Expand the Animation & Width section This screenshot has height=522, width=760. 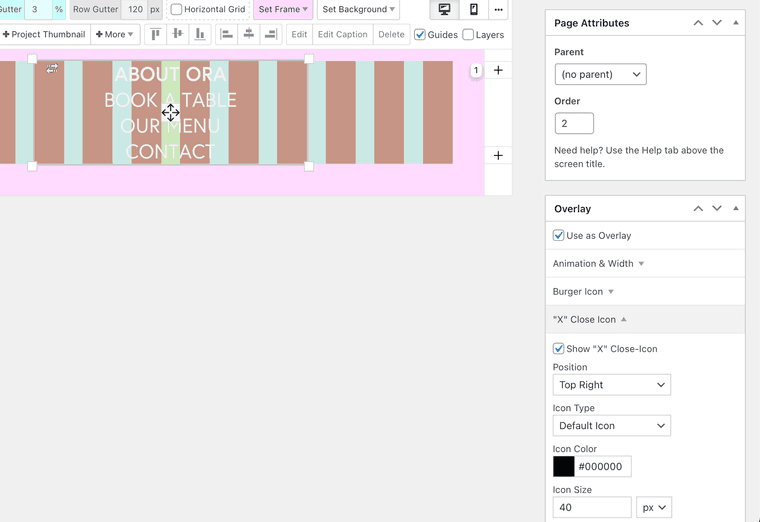(598, 264)
